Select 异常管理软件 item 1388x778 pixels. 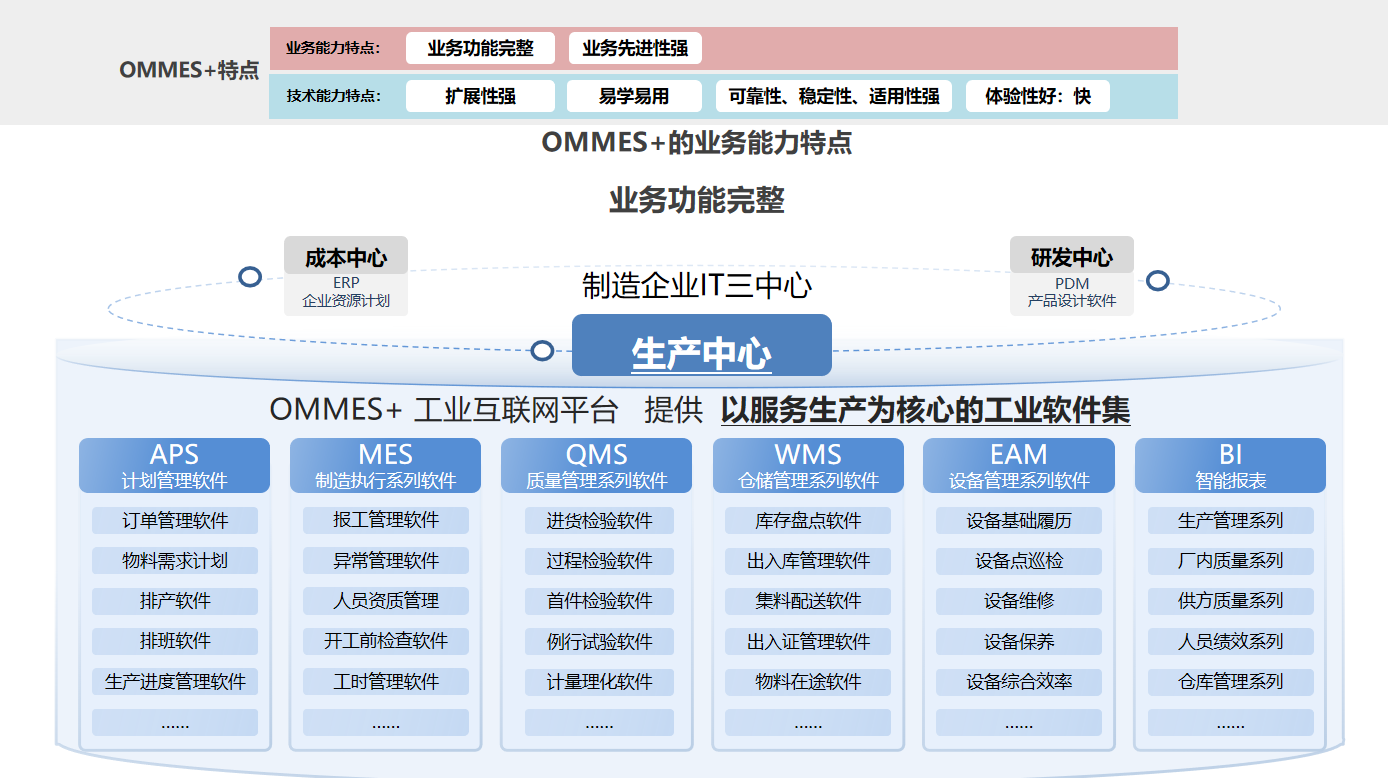pyautogui.click(x=386, y=560)
